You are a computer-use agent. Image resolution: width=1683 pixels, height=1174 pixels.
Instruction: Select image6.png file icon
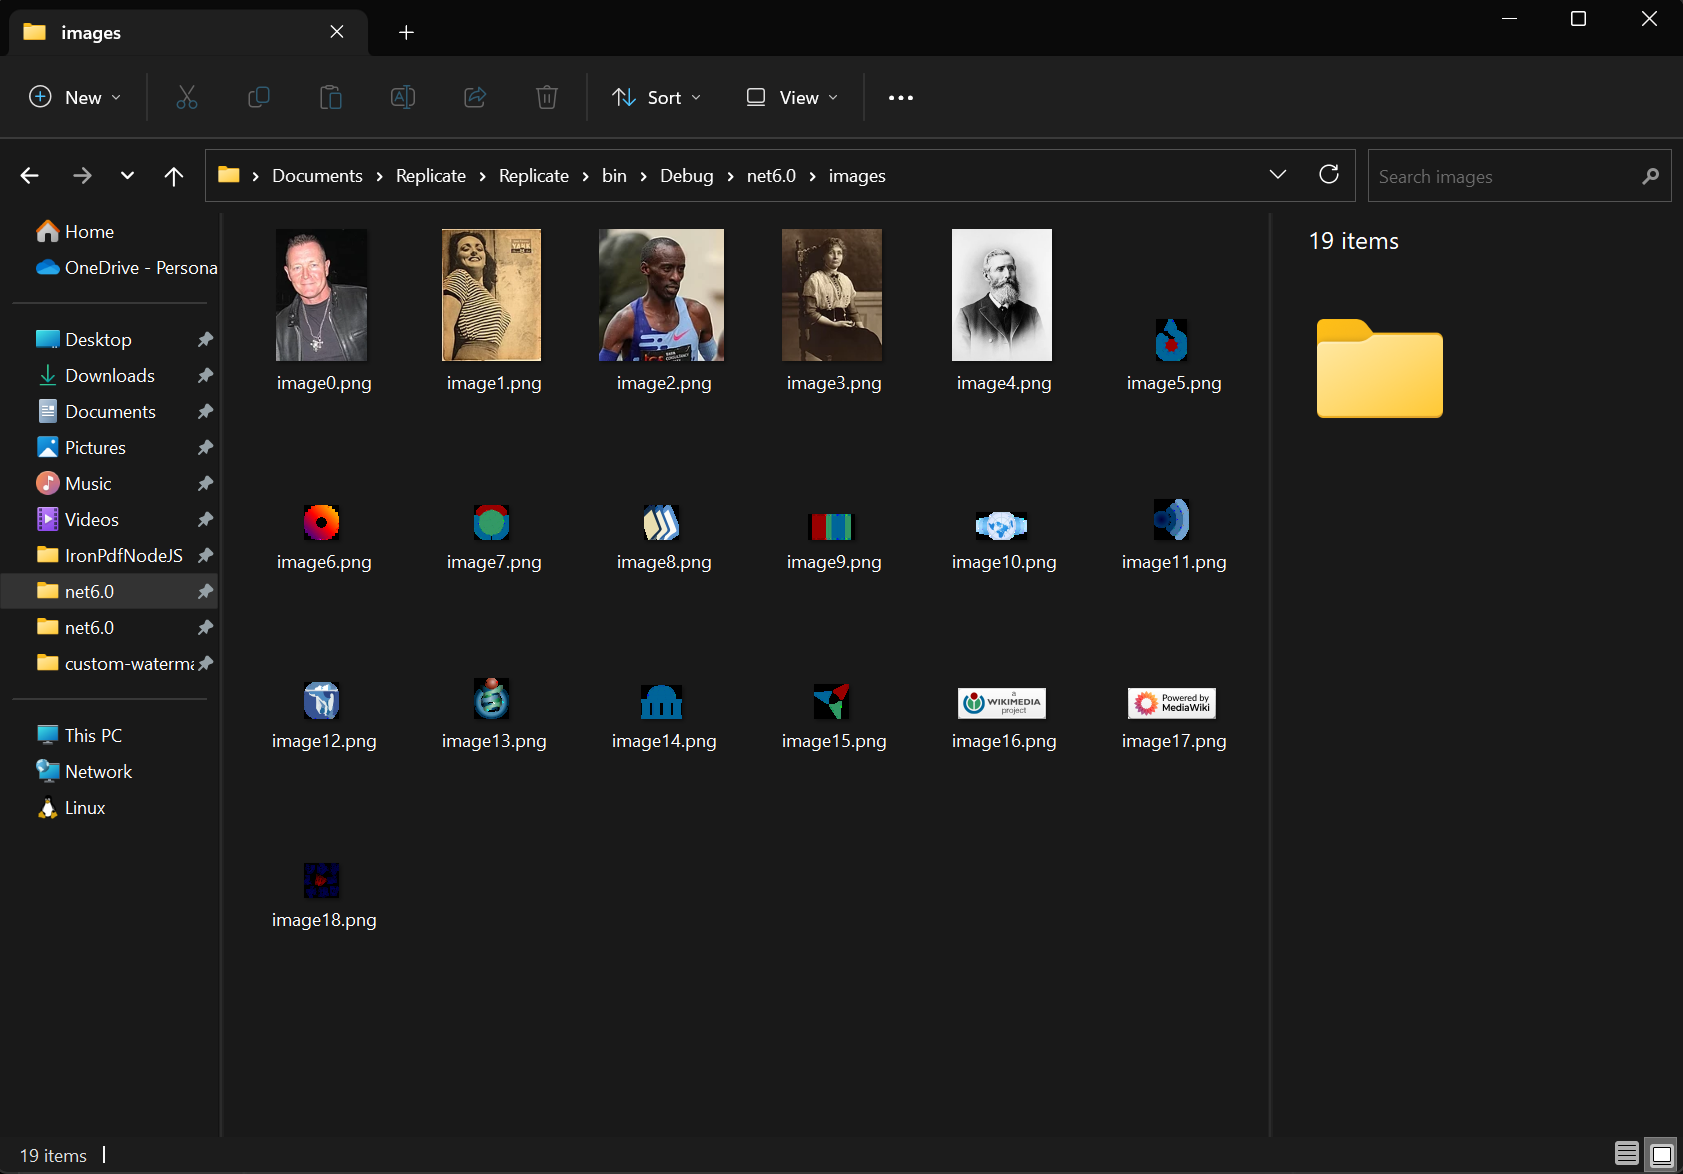(322, 522)
